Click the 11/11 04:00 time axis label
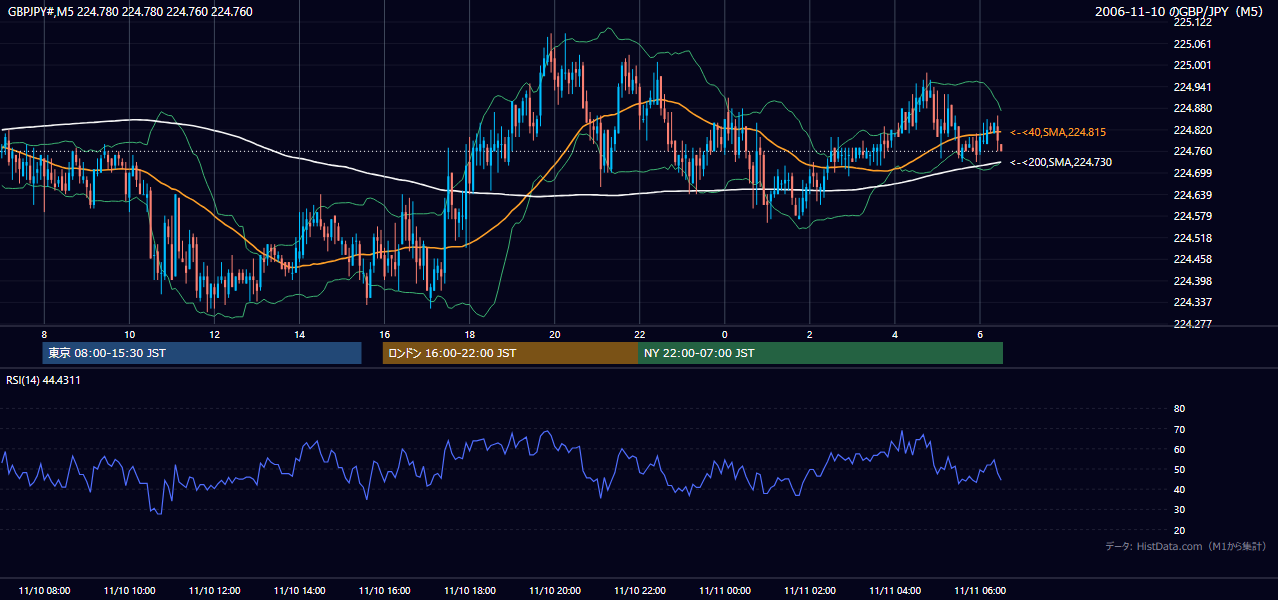The height and width of the screenshot is (600, 1278). [895, 591]
